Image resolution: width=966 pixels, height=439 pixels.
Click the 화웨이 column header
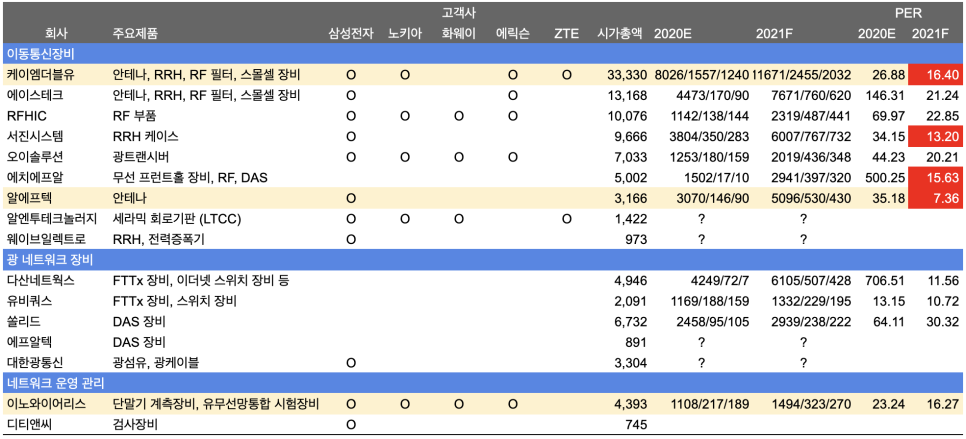458,34
